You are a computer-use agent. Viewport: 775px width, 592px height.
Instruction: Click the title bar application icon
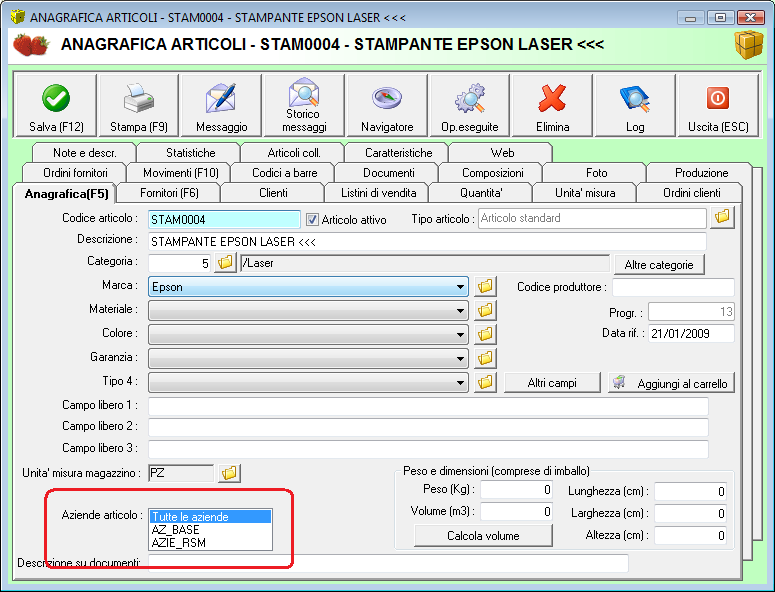[x=18, y=17]
